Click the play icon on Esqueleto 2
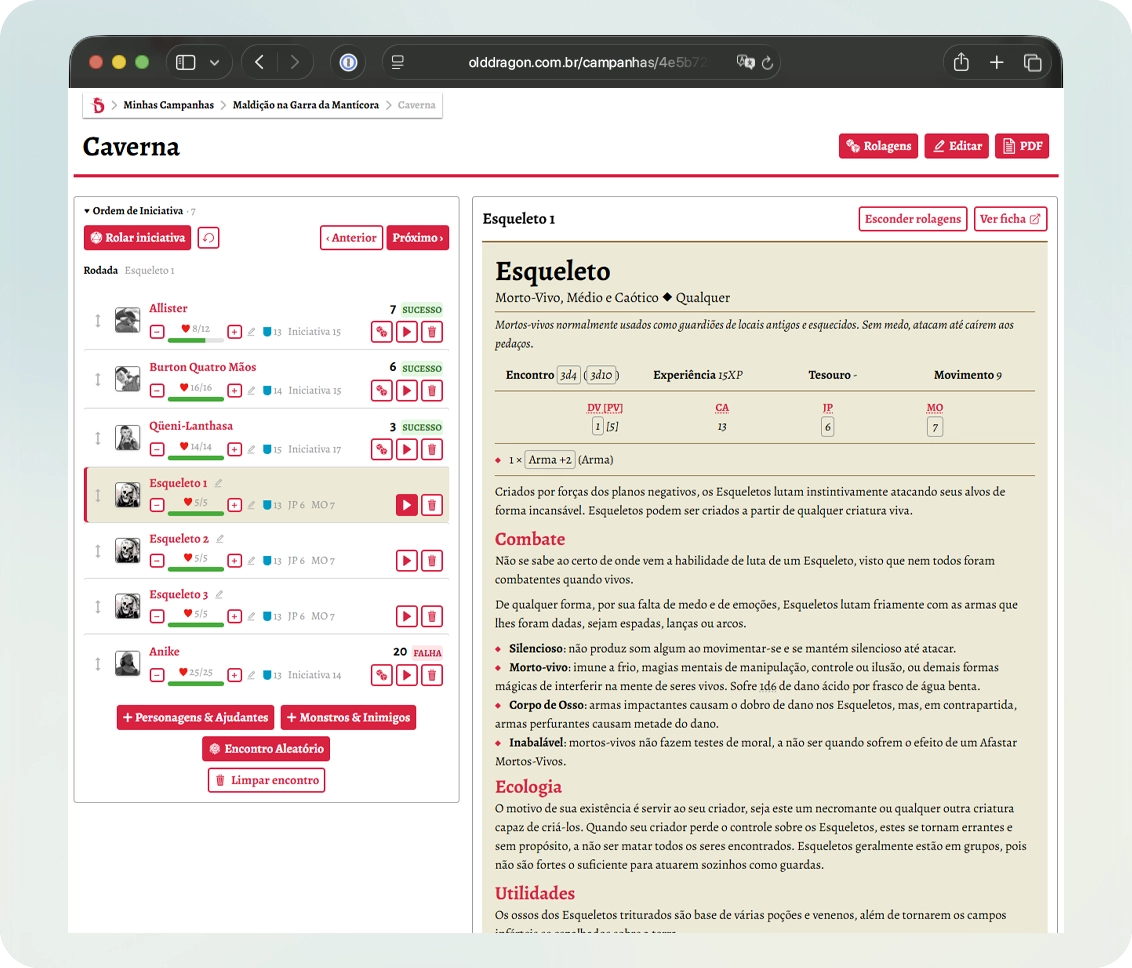Image resolution: width=1132 pixels, height=968 pixels. point(407,561)
